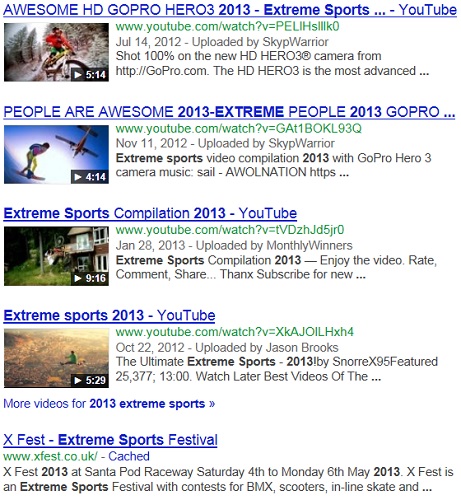Open the youtube.com/watch?v=GAt1BOKL93Q URL
461x500 pixels.
[239, 128]
